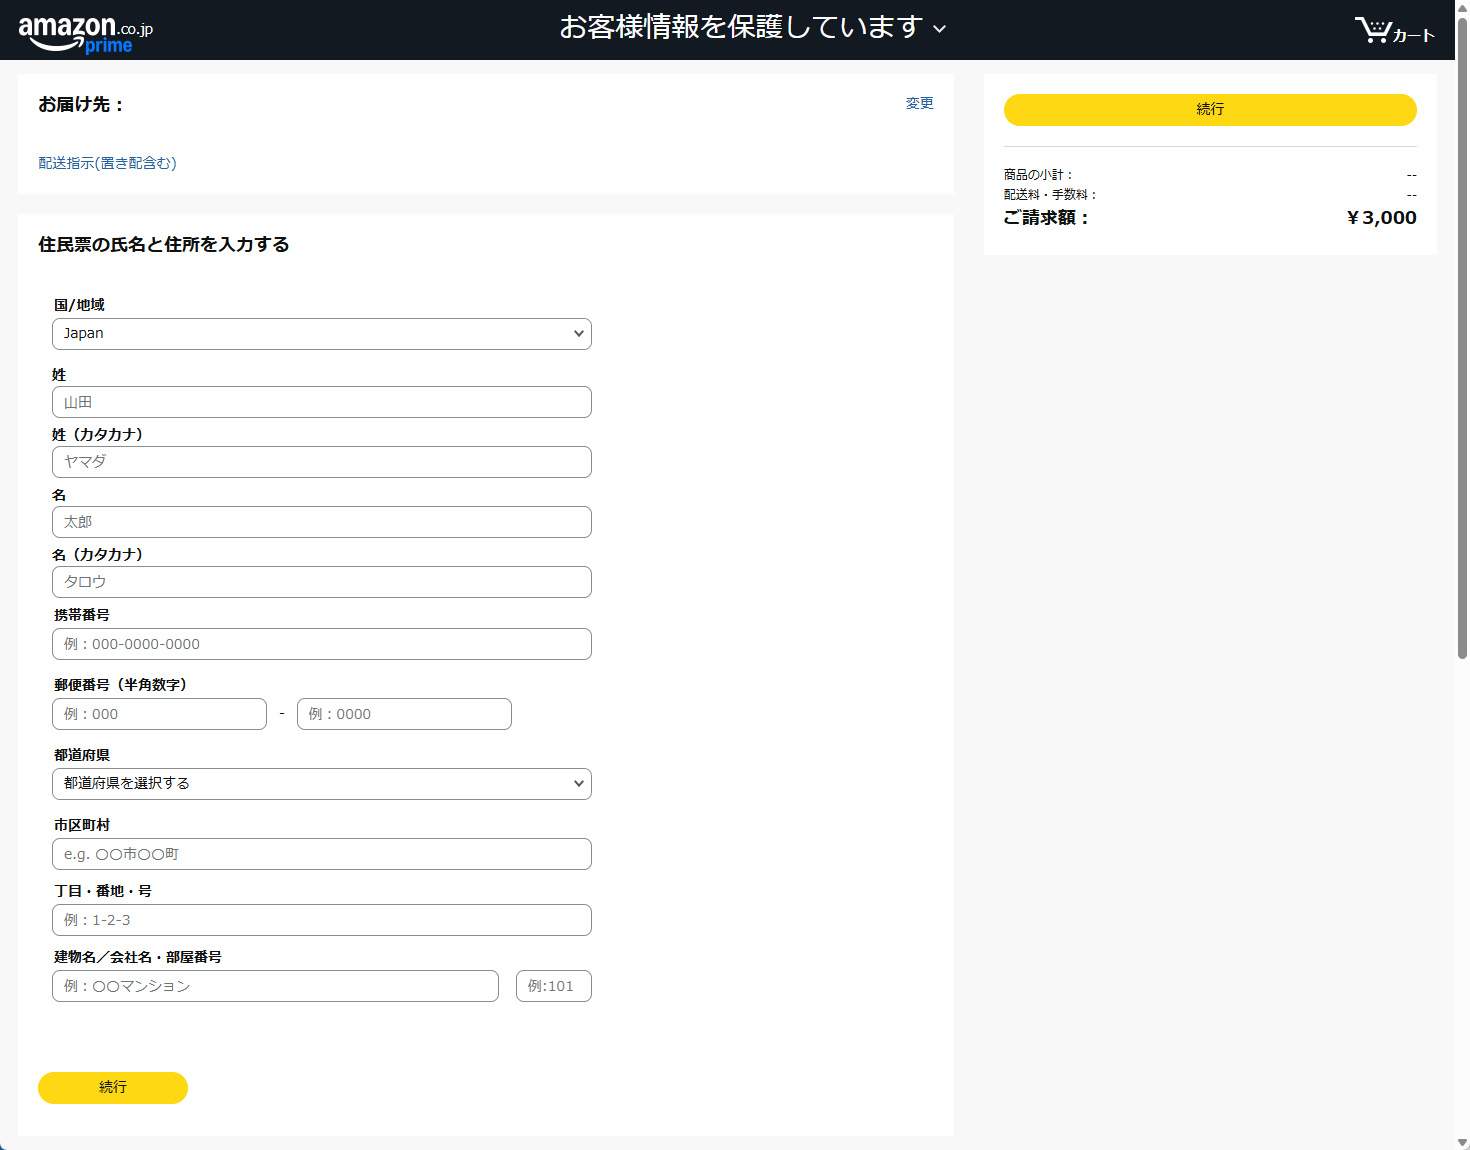Click the page vertical scrollbar thumb
This screenshot has width=1470, height=1150.
pyautogui.click(x=1462, y=340)
